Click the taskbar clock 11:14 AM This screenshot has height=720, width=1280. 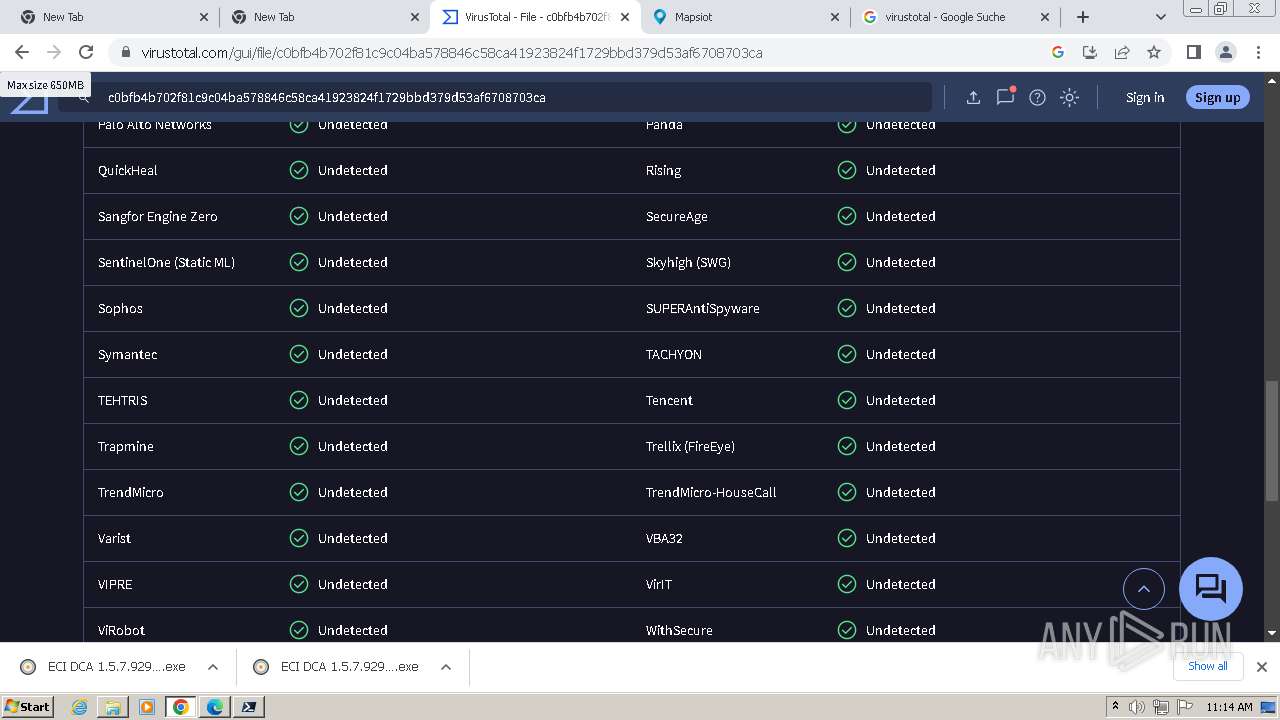1229,707
